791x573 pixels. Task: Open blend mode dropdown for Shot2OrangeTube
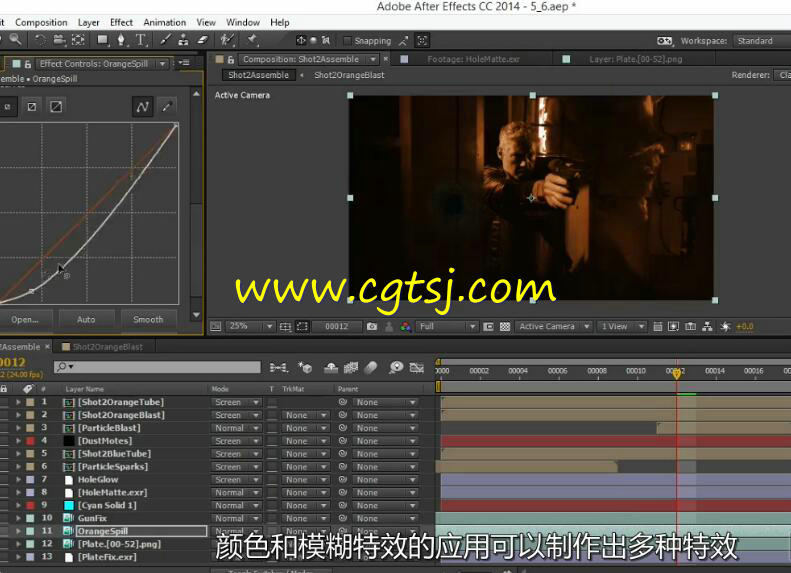tap(236, 403)
